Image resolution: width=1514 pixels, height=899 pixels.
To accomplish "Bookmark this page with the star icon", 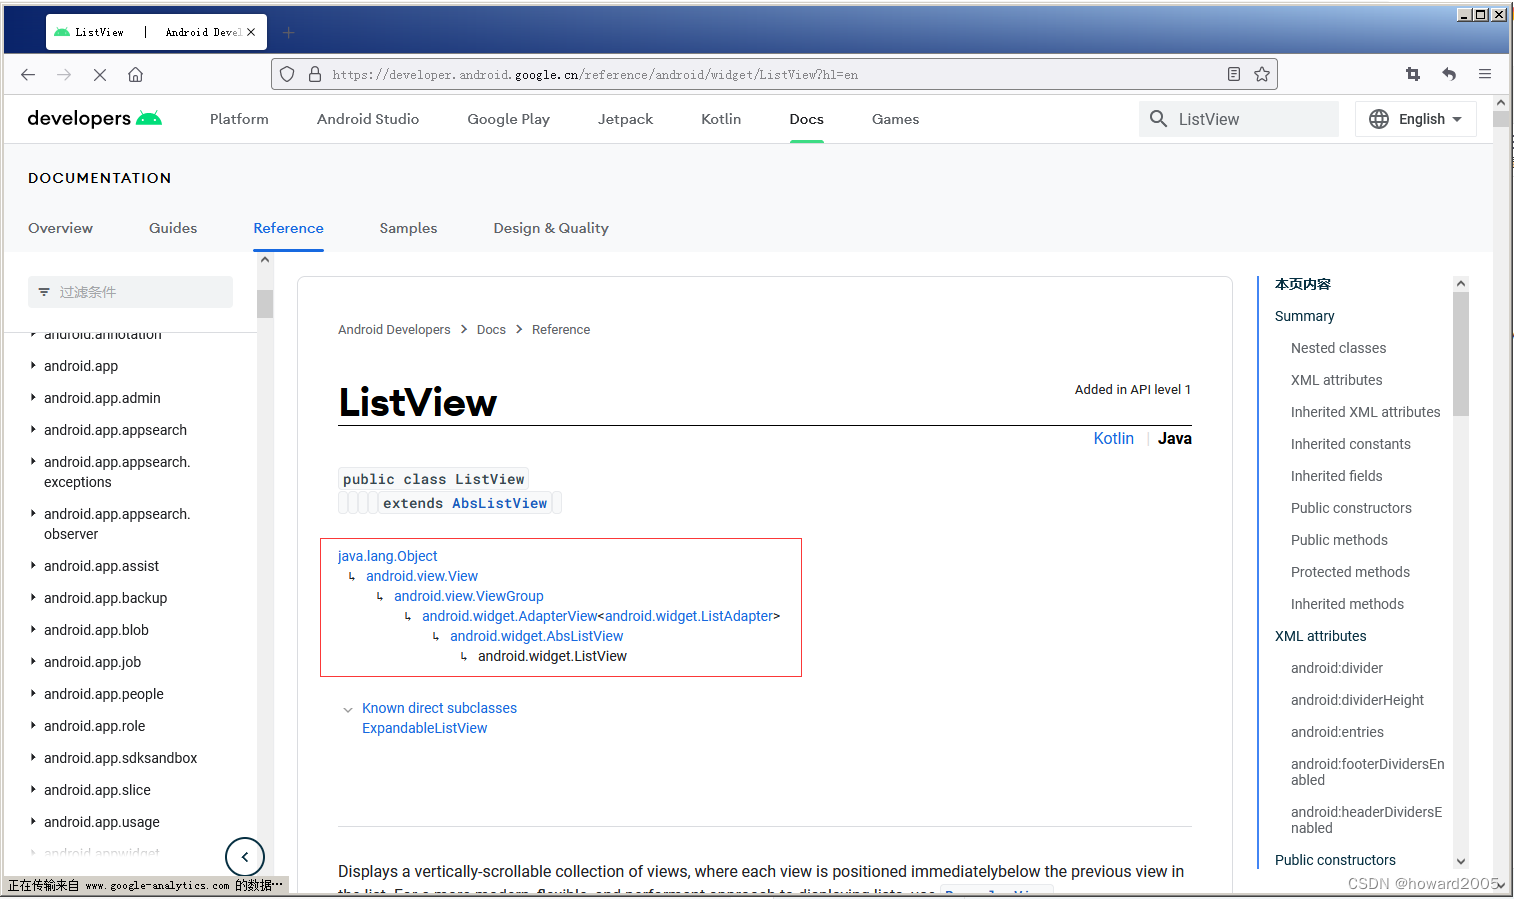I will pyautogui.click(x=1262, y=74).
